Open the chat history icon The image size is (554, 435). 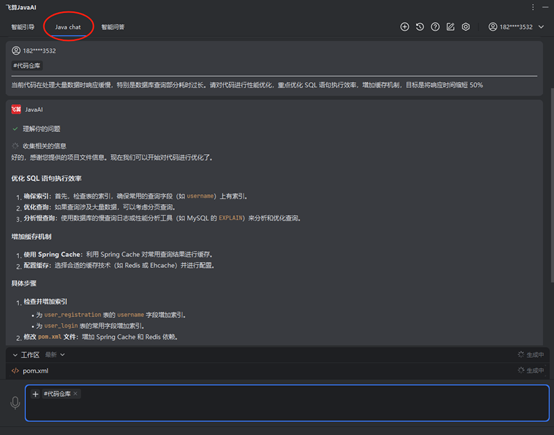[x=420, y=27]
